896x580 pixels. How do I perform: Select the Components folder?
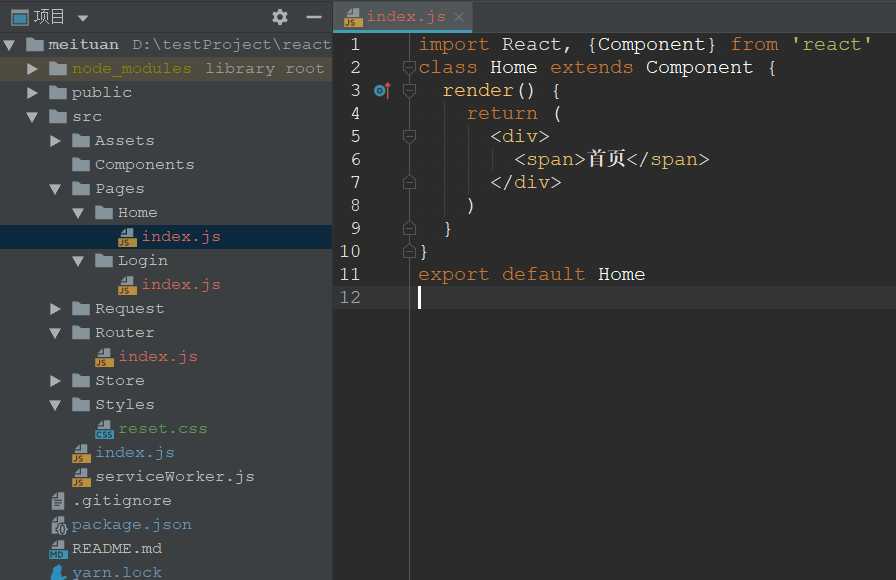click(145, 165)
